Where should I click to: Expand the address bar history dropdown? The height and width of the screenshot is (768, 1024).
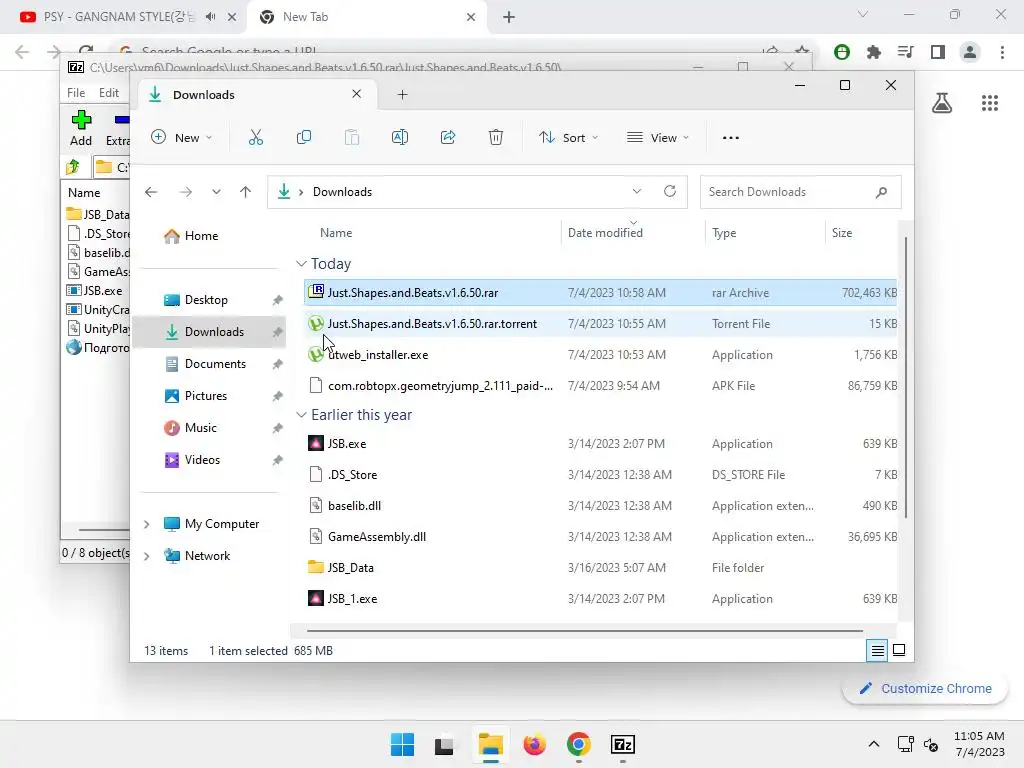click(x=637, y=191)
